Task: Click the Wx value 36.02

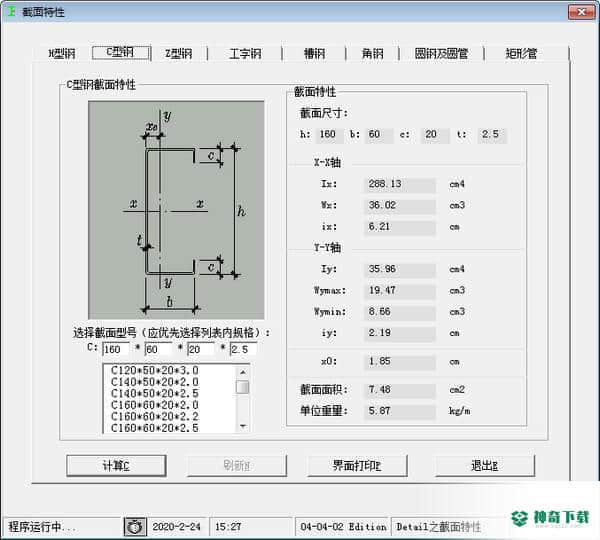Action: coord(399,206)
